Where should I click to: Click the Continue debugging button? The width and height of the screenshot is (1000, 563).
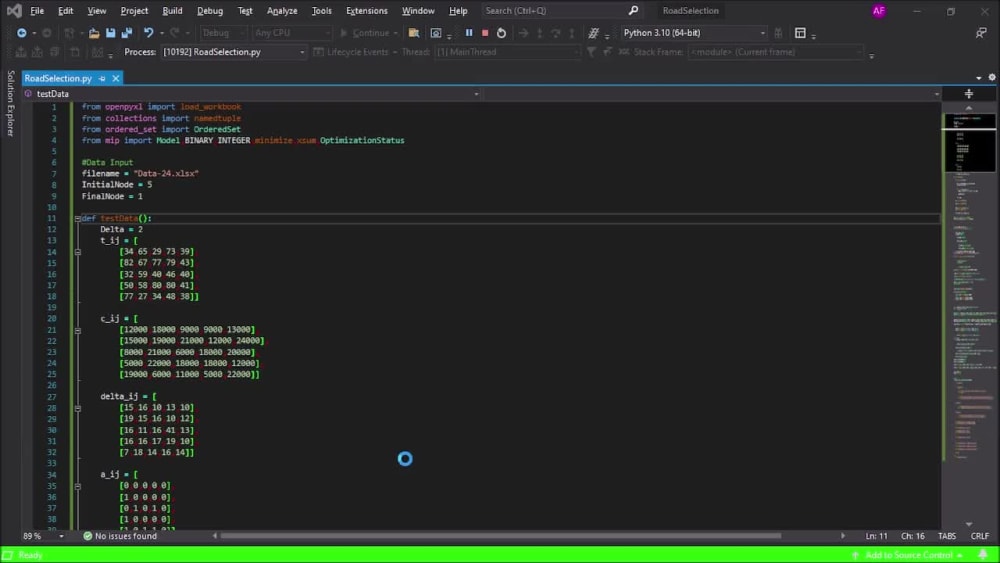tap(368, 33)
